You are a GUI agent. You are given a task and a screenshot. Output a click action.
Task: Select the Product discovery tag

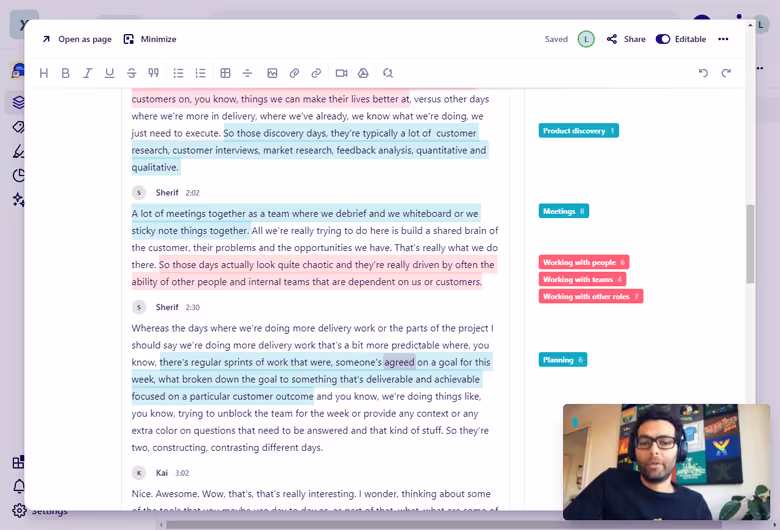[579, 130]
